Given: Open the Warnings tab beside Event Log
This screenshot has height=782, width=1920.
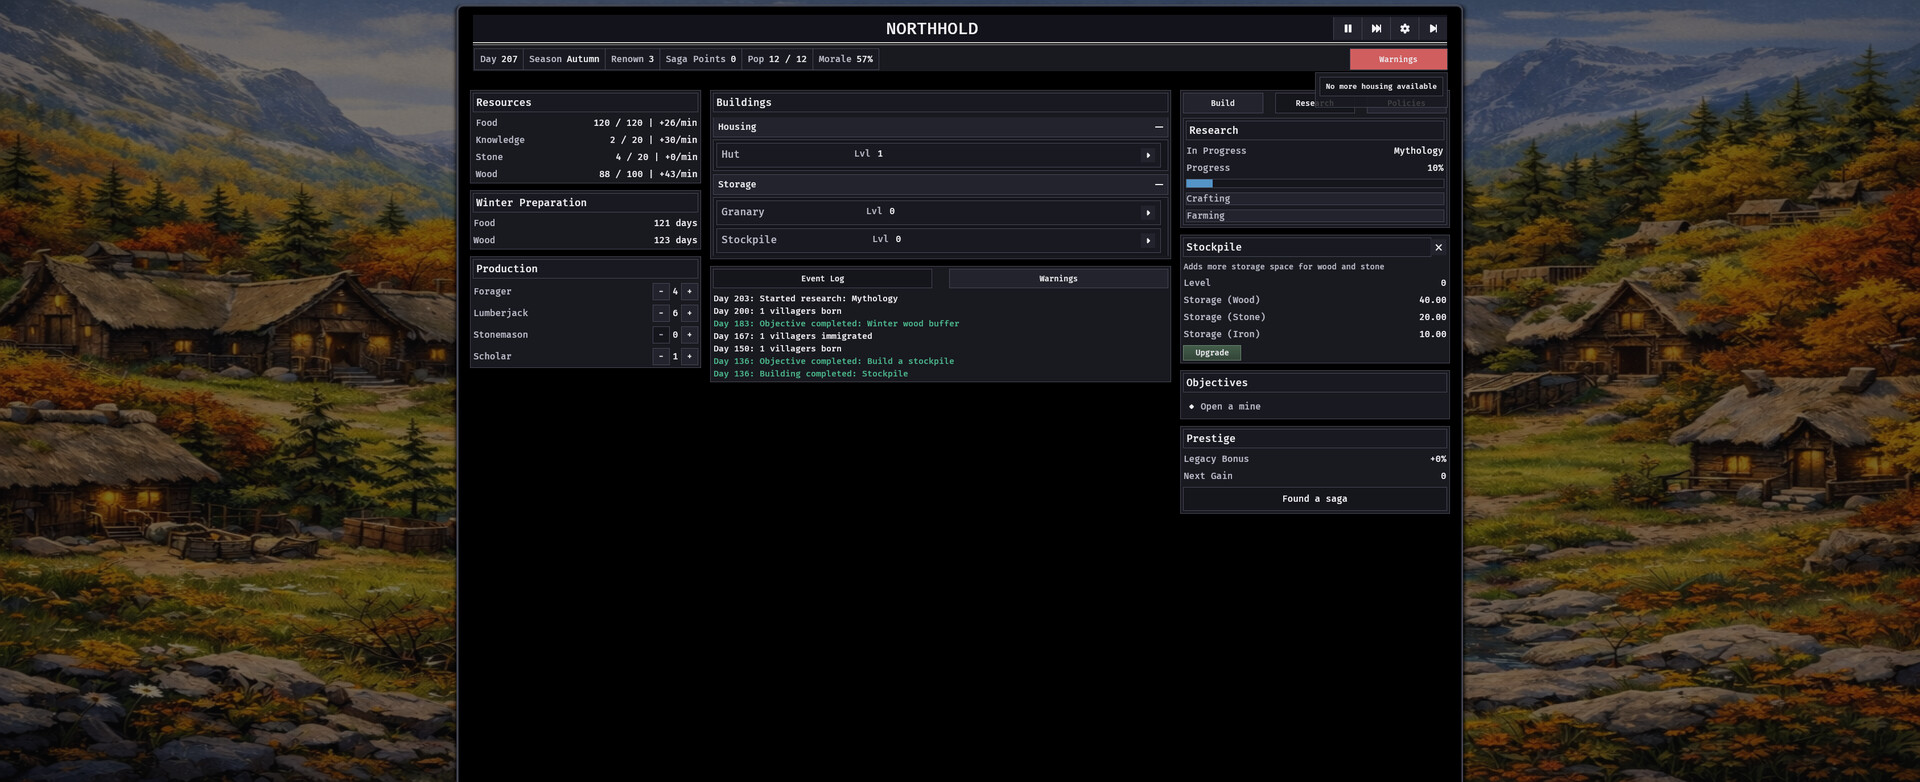Looking at the screenshot, I should 1058,279.
